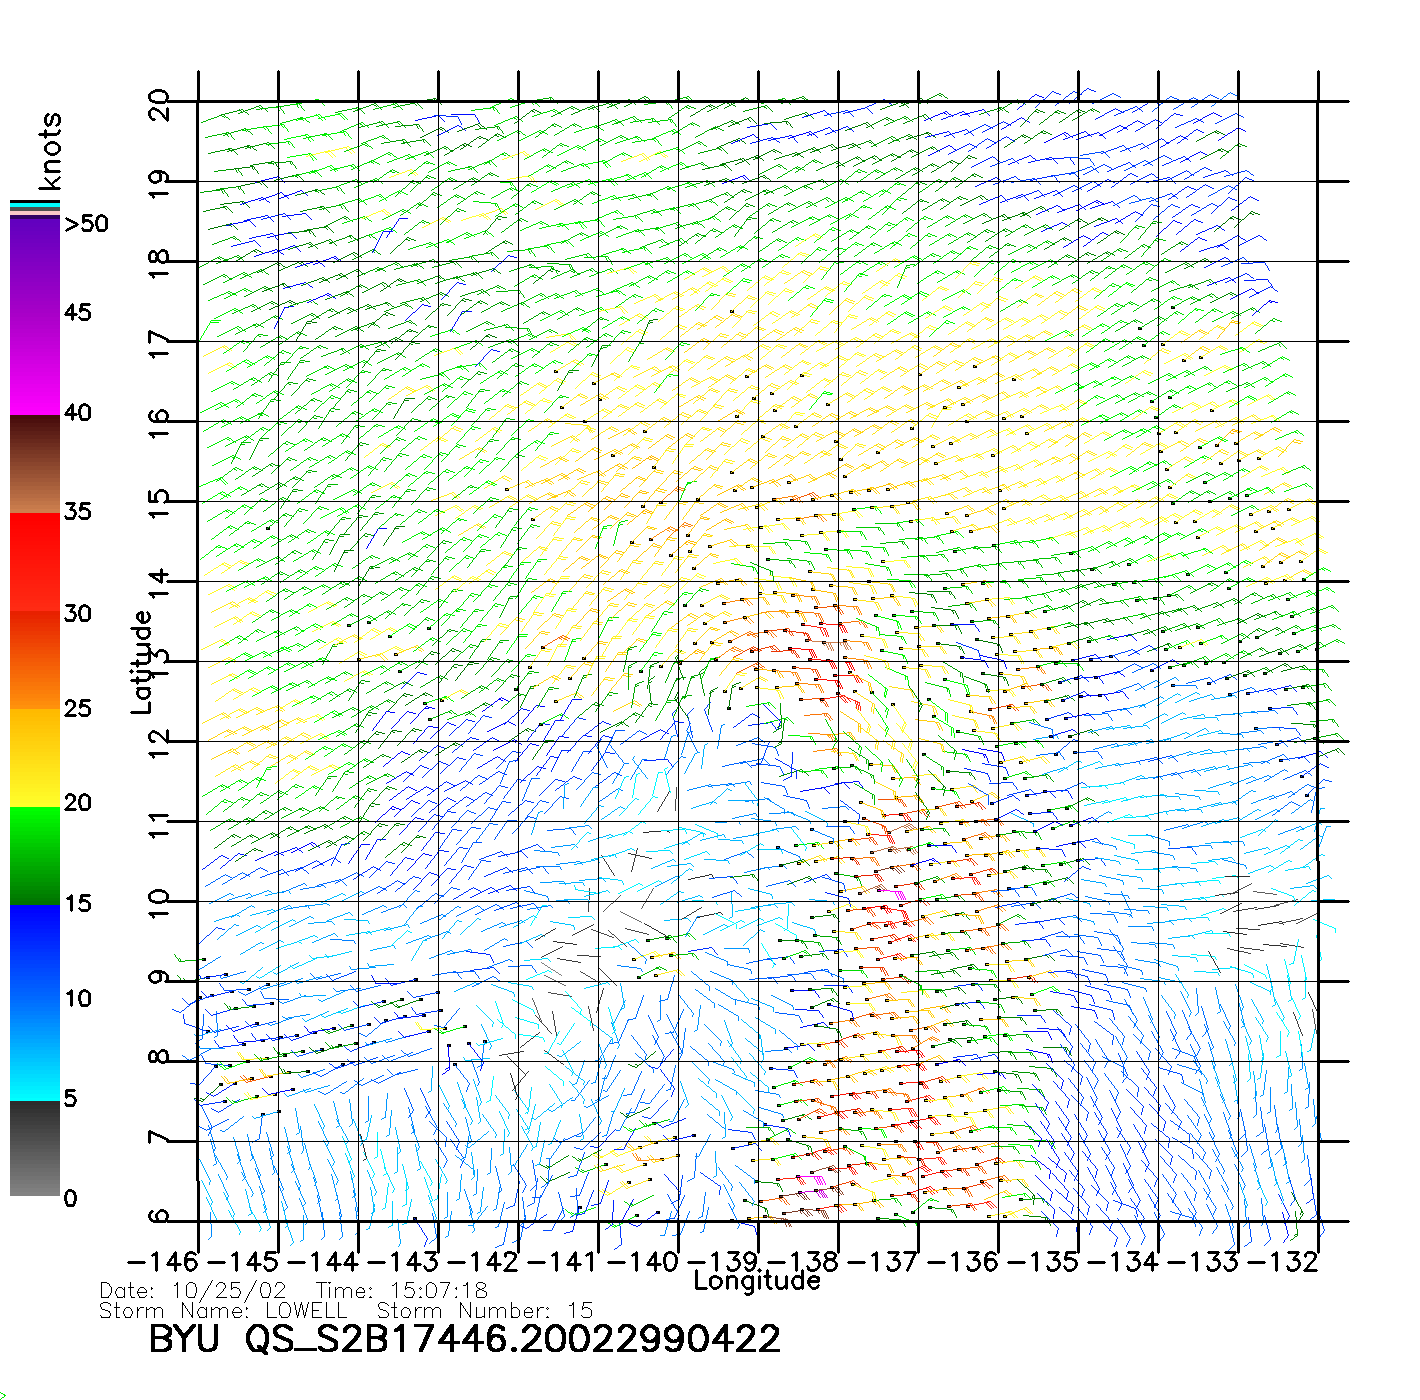Click the -146 longitude tick label
This screenshot has width=1420, height=1400.
click(x=163, y=1262)
